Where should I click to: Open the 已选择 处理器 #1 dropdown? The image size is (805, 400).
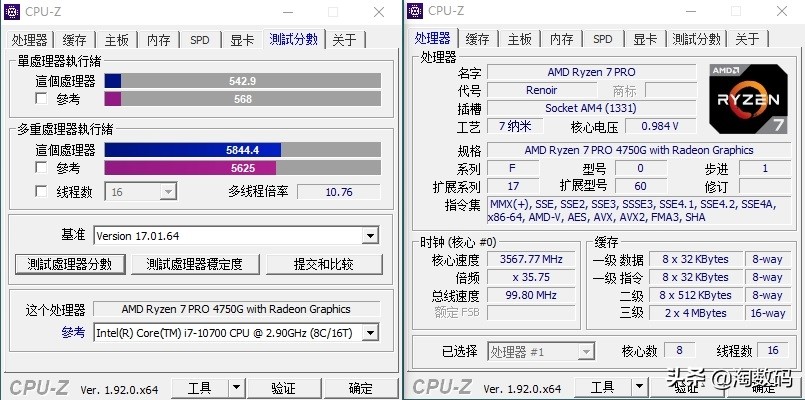pos(541,352)
